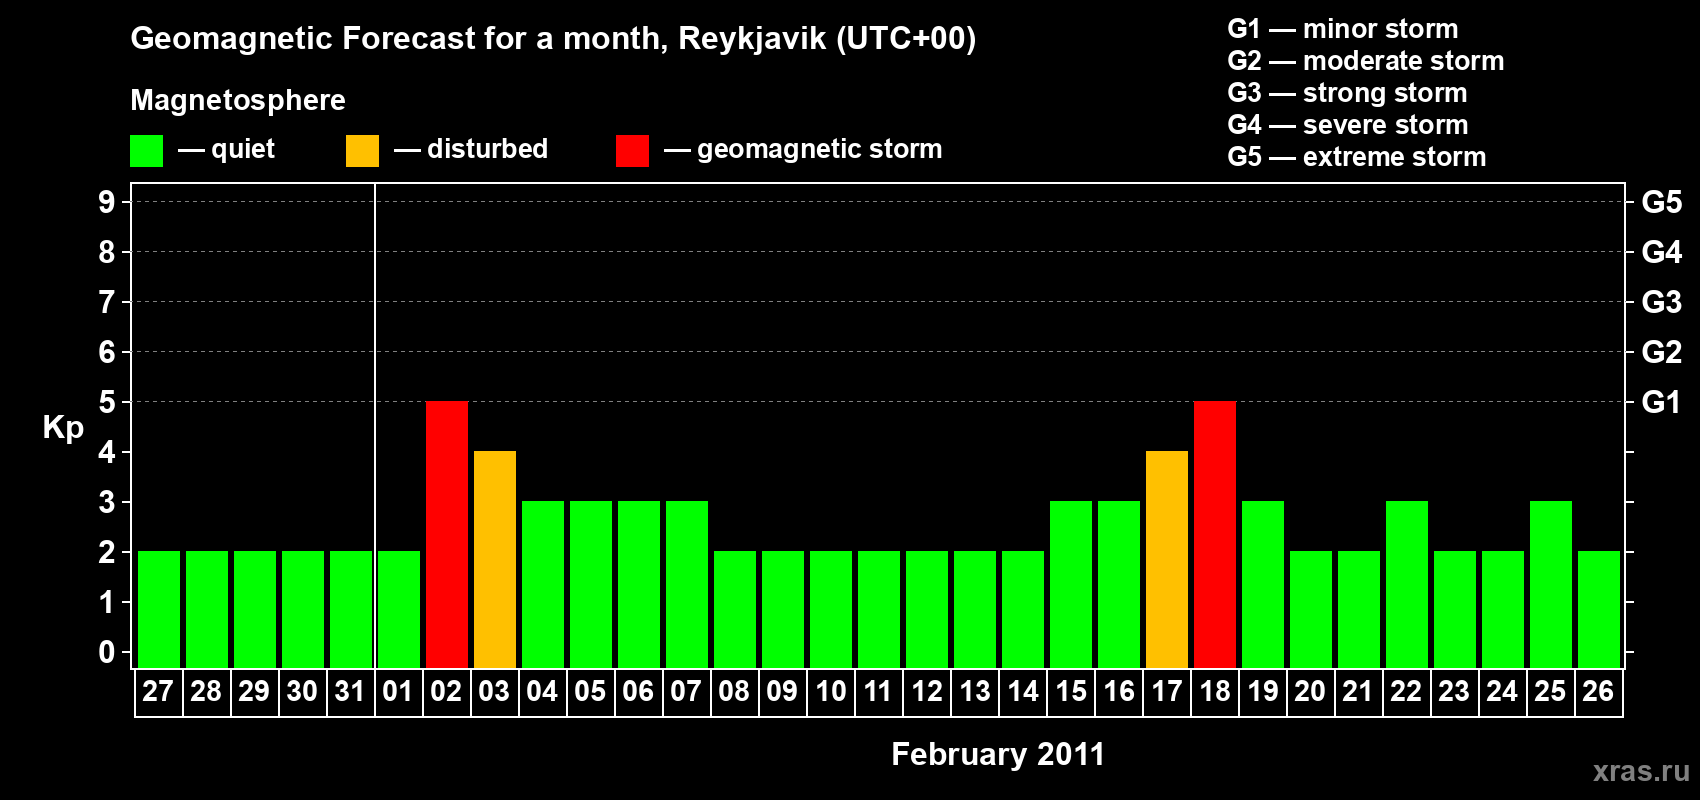Select the orange bar for February 03
Screen dimensions: 1700x800
coord(495,560)
